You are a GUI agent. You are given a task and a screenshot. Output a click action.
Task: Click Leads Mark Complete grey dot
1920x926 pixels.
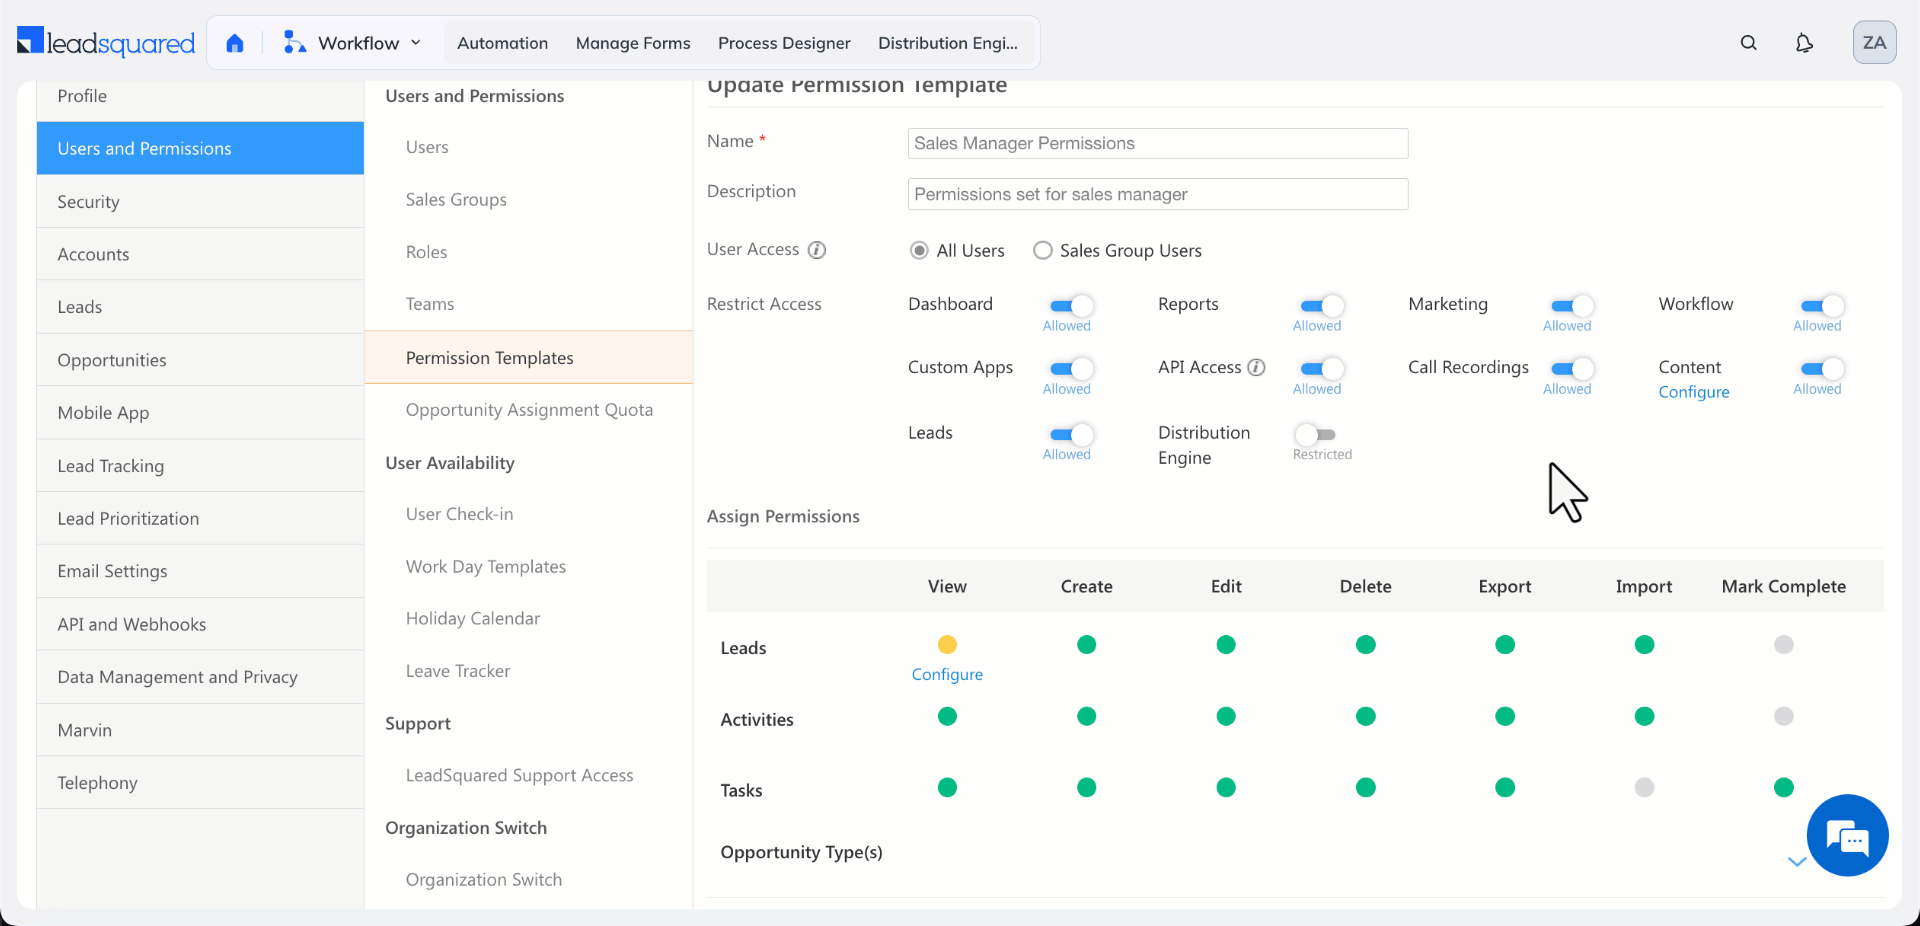coord(1783,645)
